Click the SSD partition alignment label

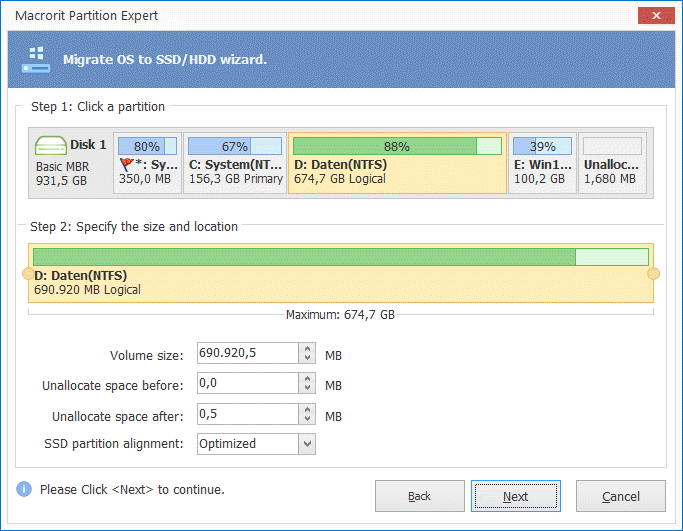[x=114, y=443]
